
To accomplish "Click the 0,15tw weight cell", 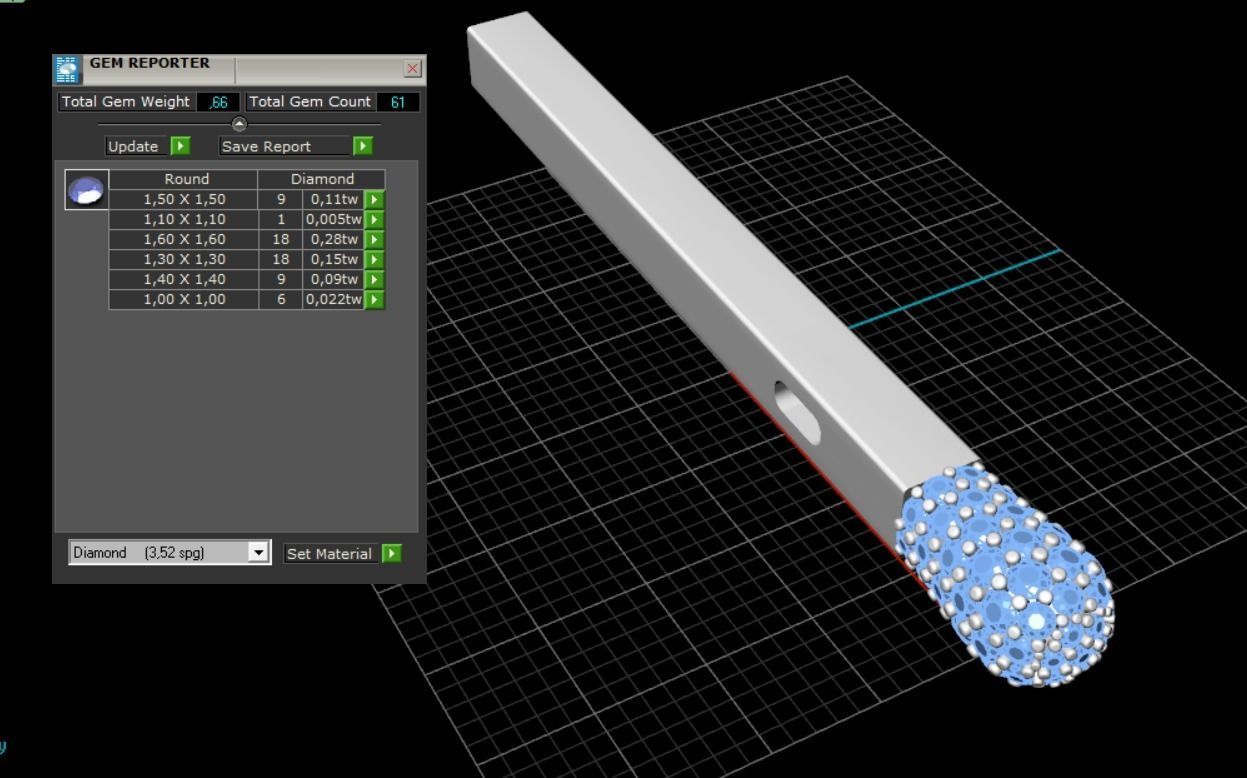I will (x=333, y=259).
